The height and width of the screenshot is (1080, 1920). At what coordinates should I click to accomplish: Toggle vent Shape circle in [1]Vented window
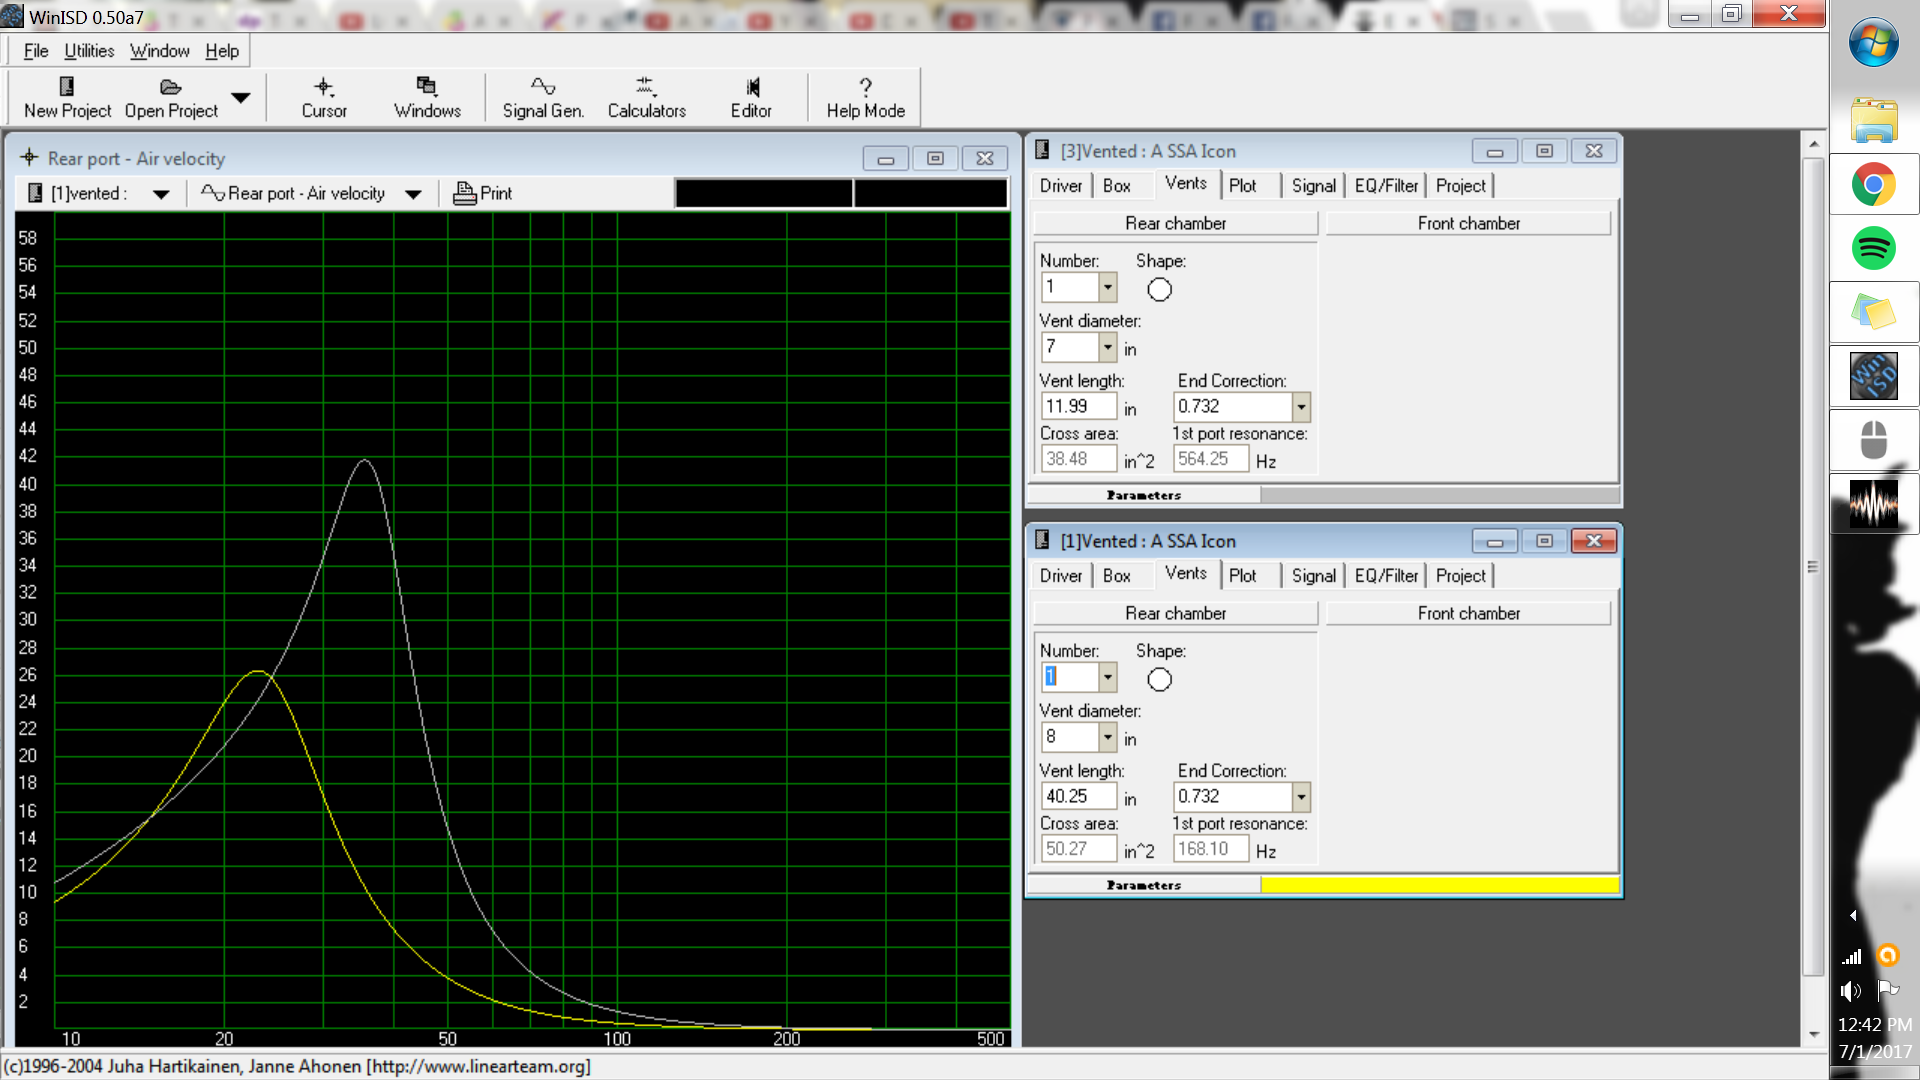pyautogui.click(x=1159, y=680)
